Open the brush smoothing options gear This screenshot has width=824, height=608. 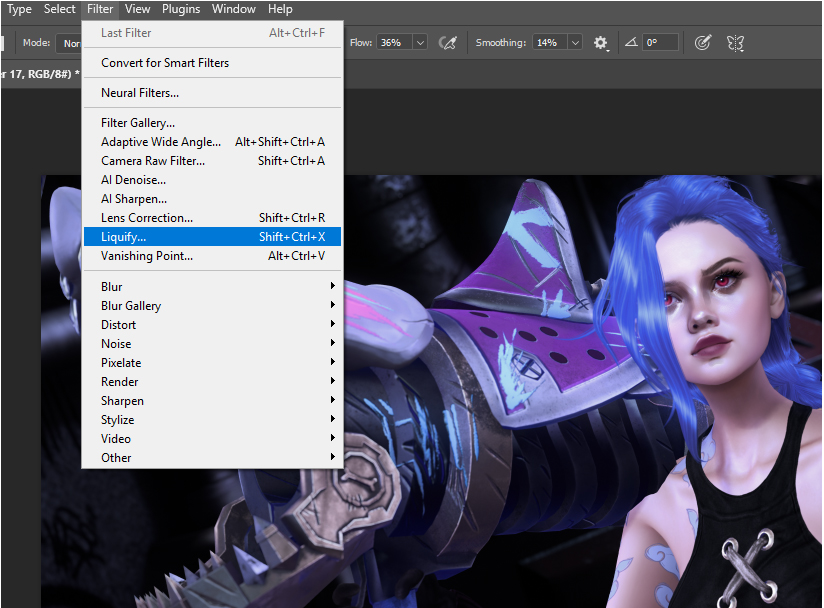[601, 42]
